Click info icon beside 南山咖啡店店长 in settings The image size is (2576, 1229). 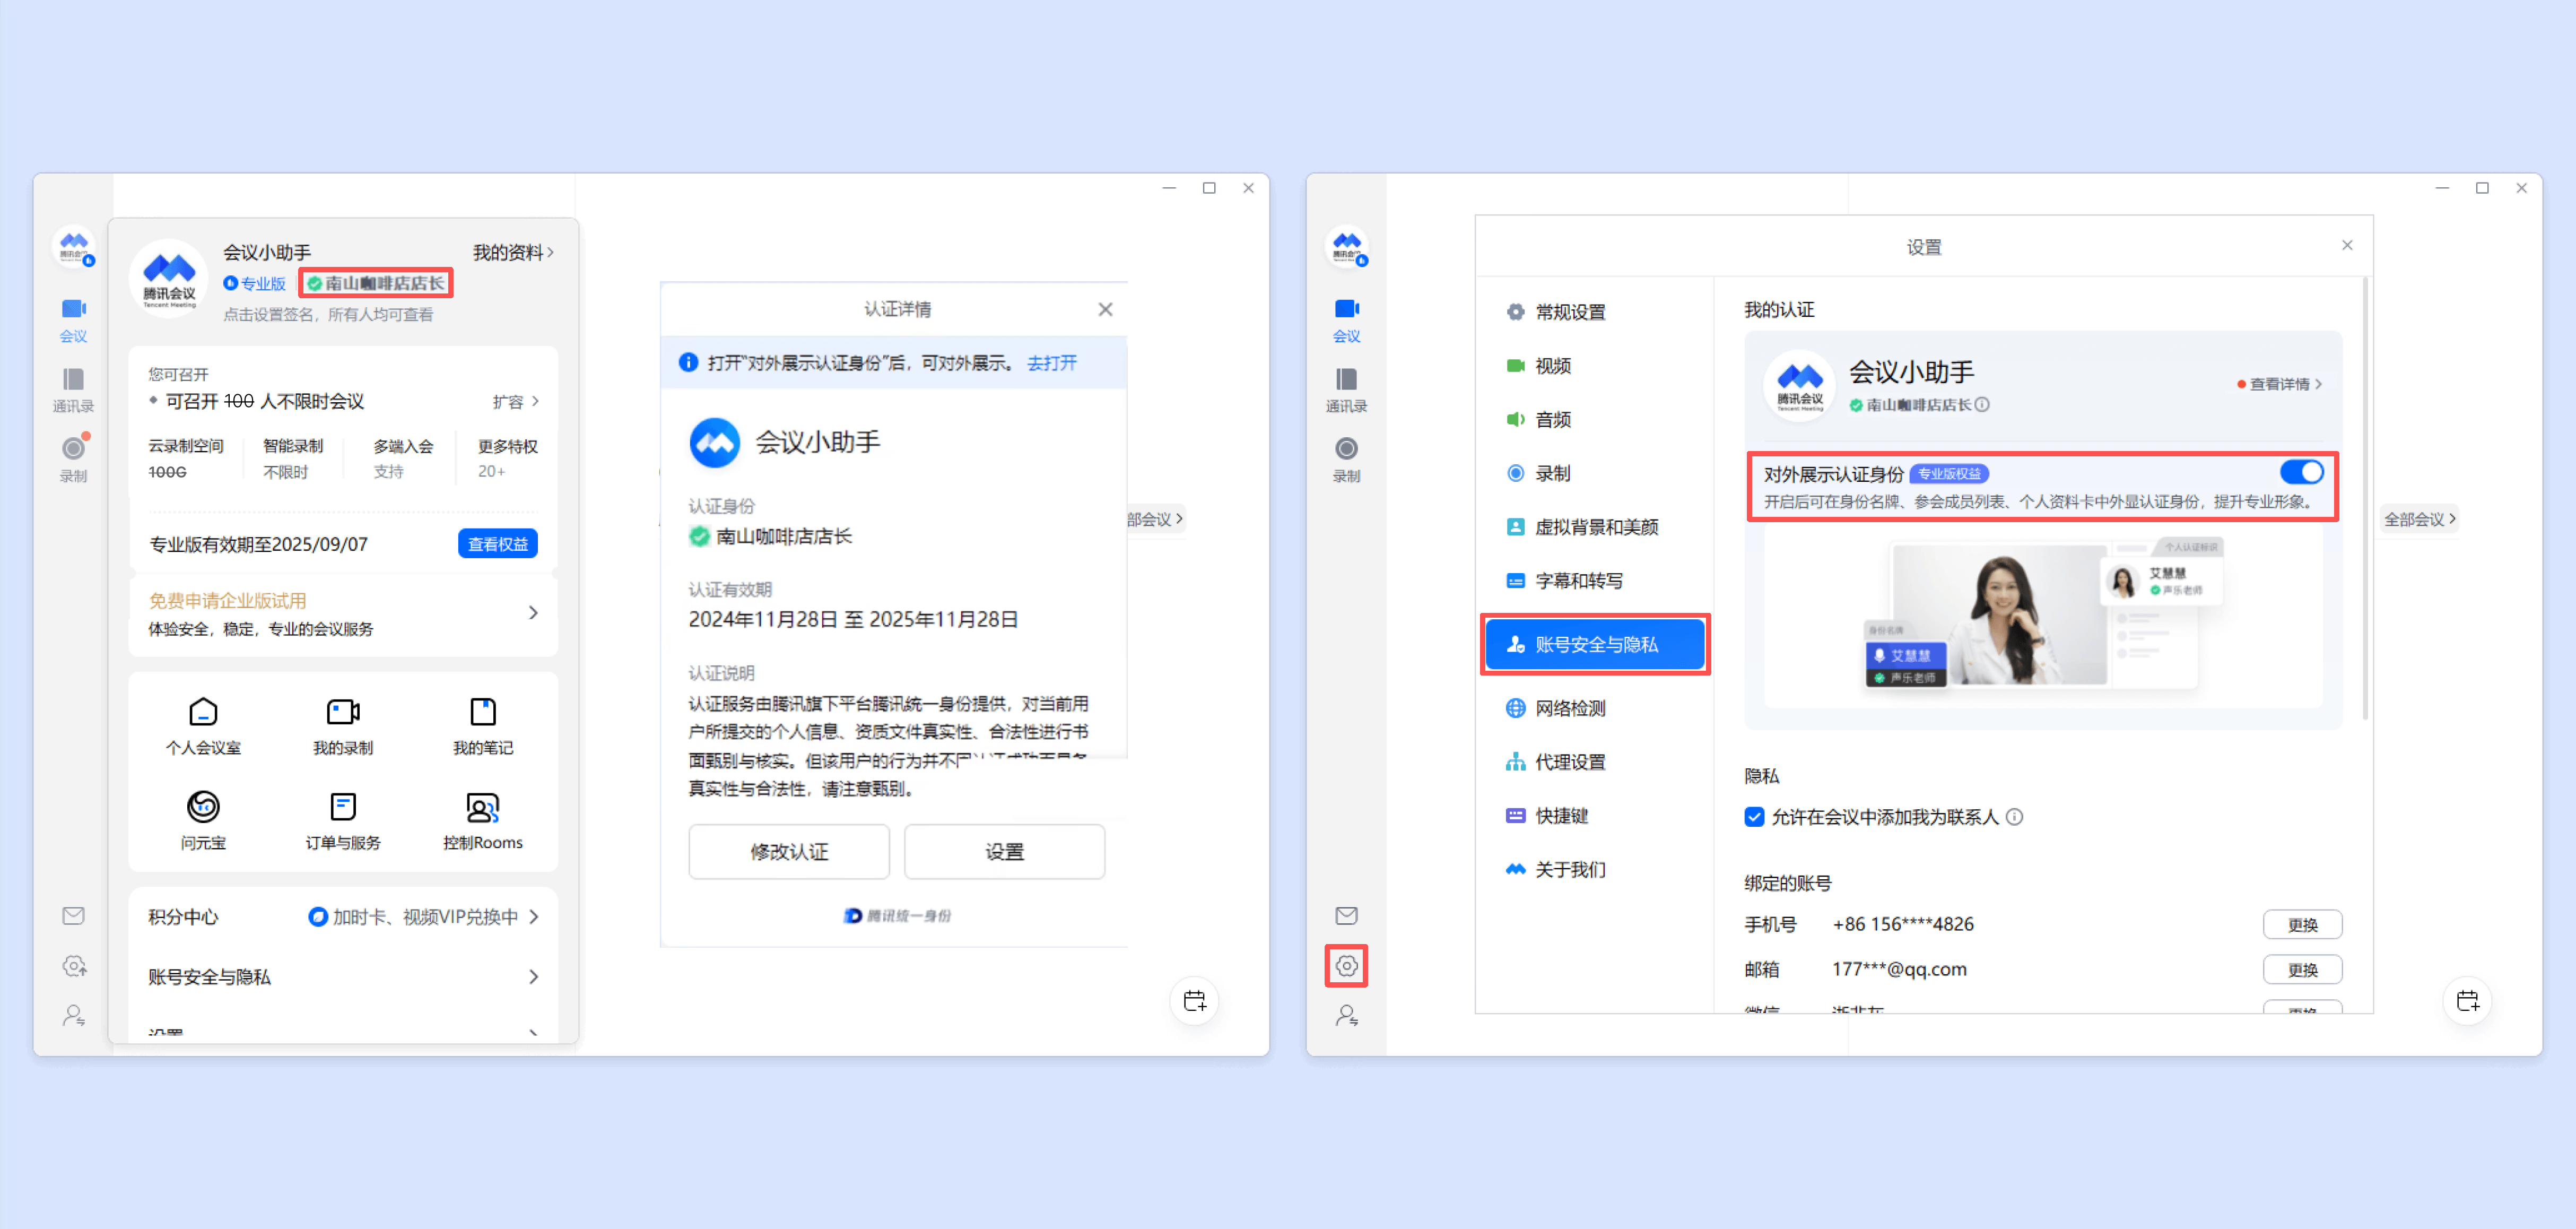click(1982, 405)
